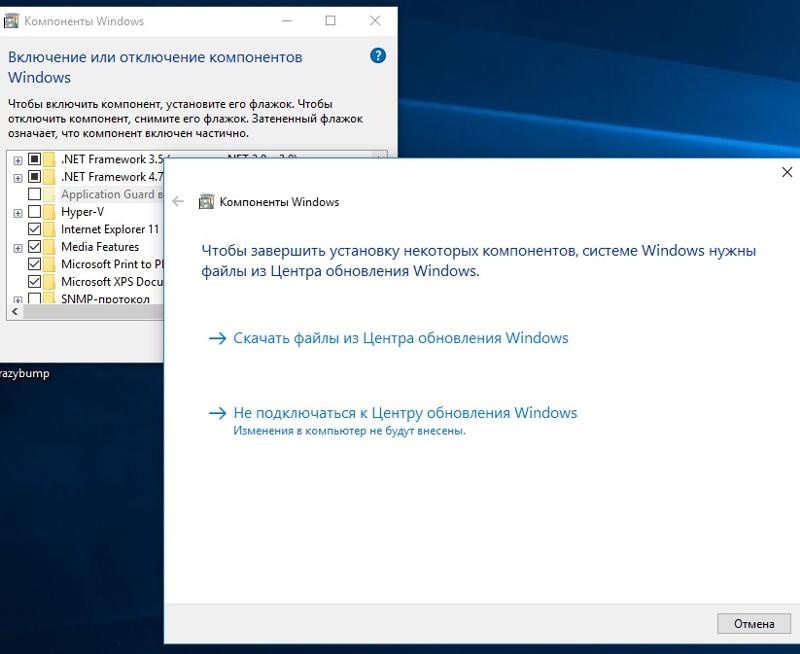The width and height of the screenshot is (800, 654).
Task: Click Скачать файлы из Центра обновления Windows
Action: tap(401, 338)
